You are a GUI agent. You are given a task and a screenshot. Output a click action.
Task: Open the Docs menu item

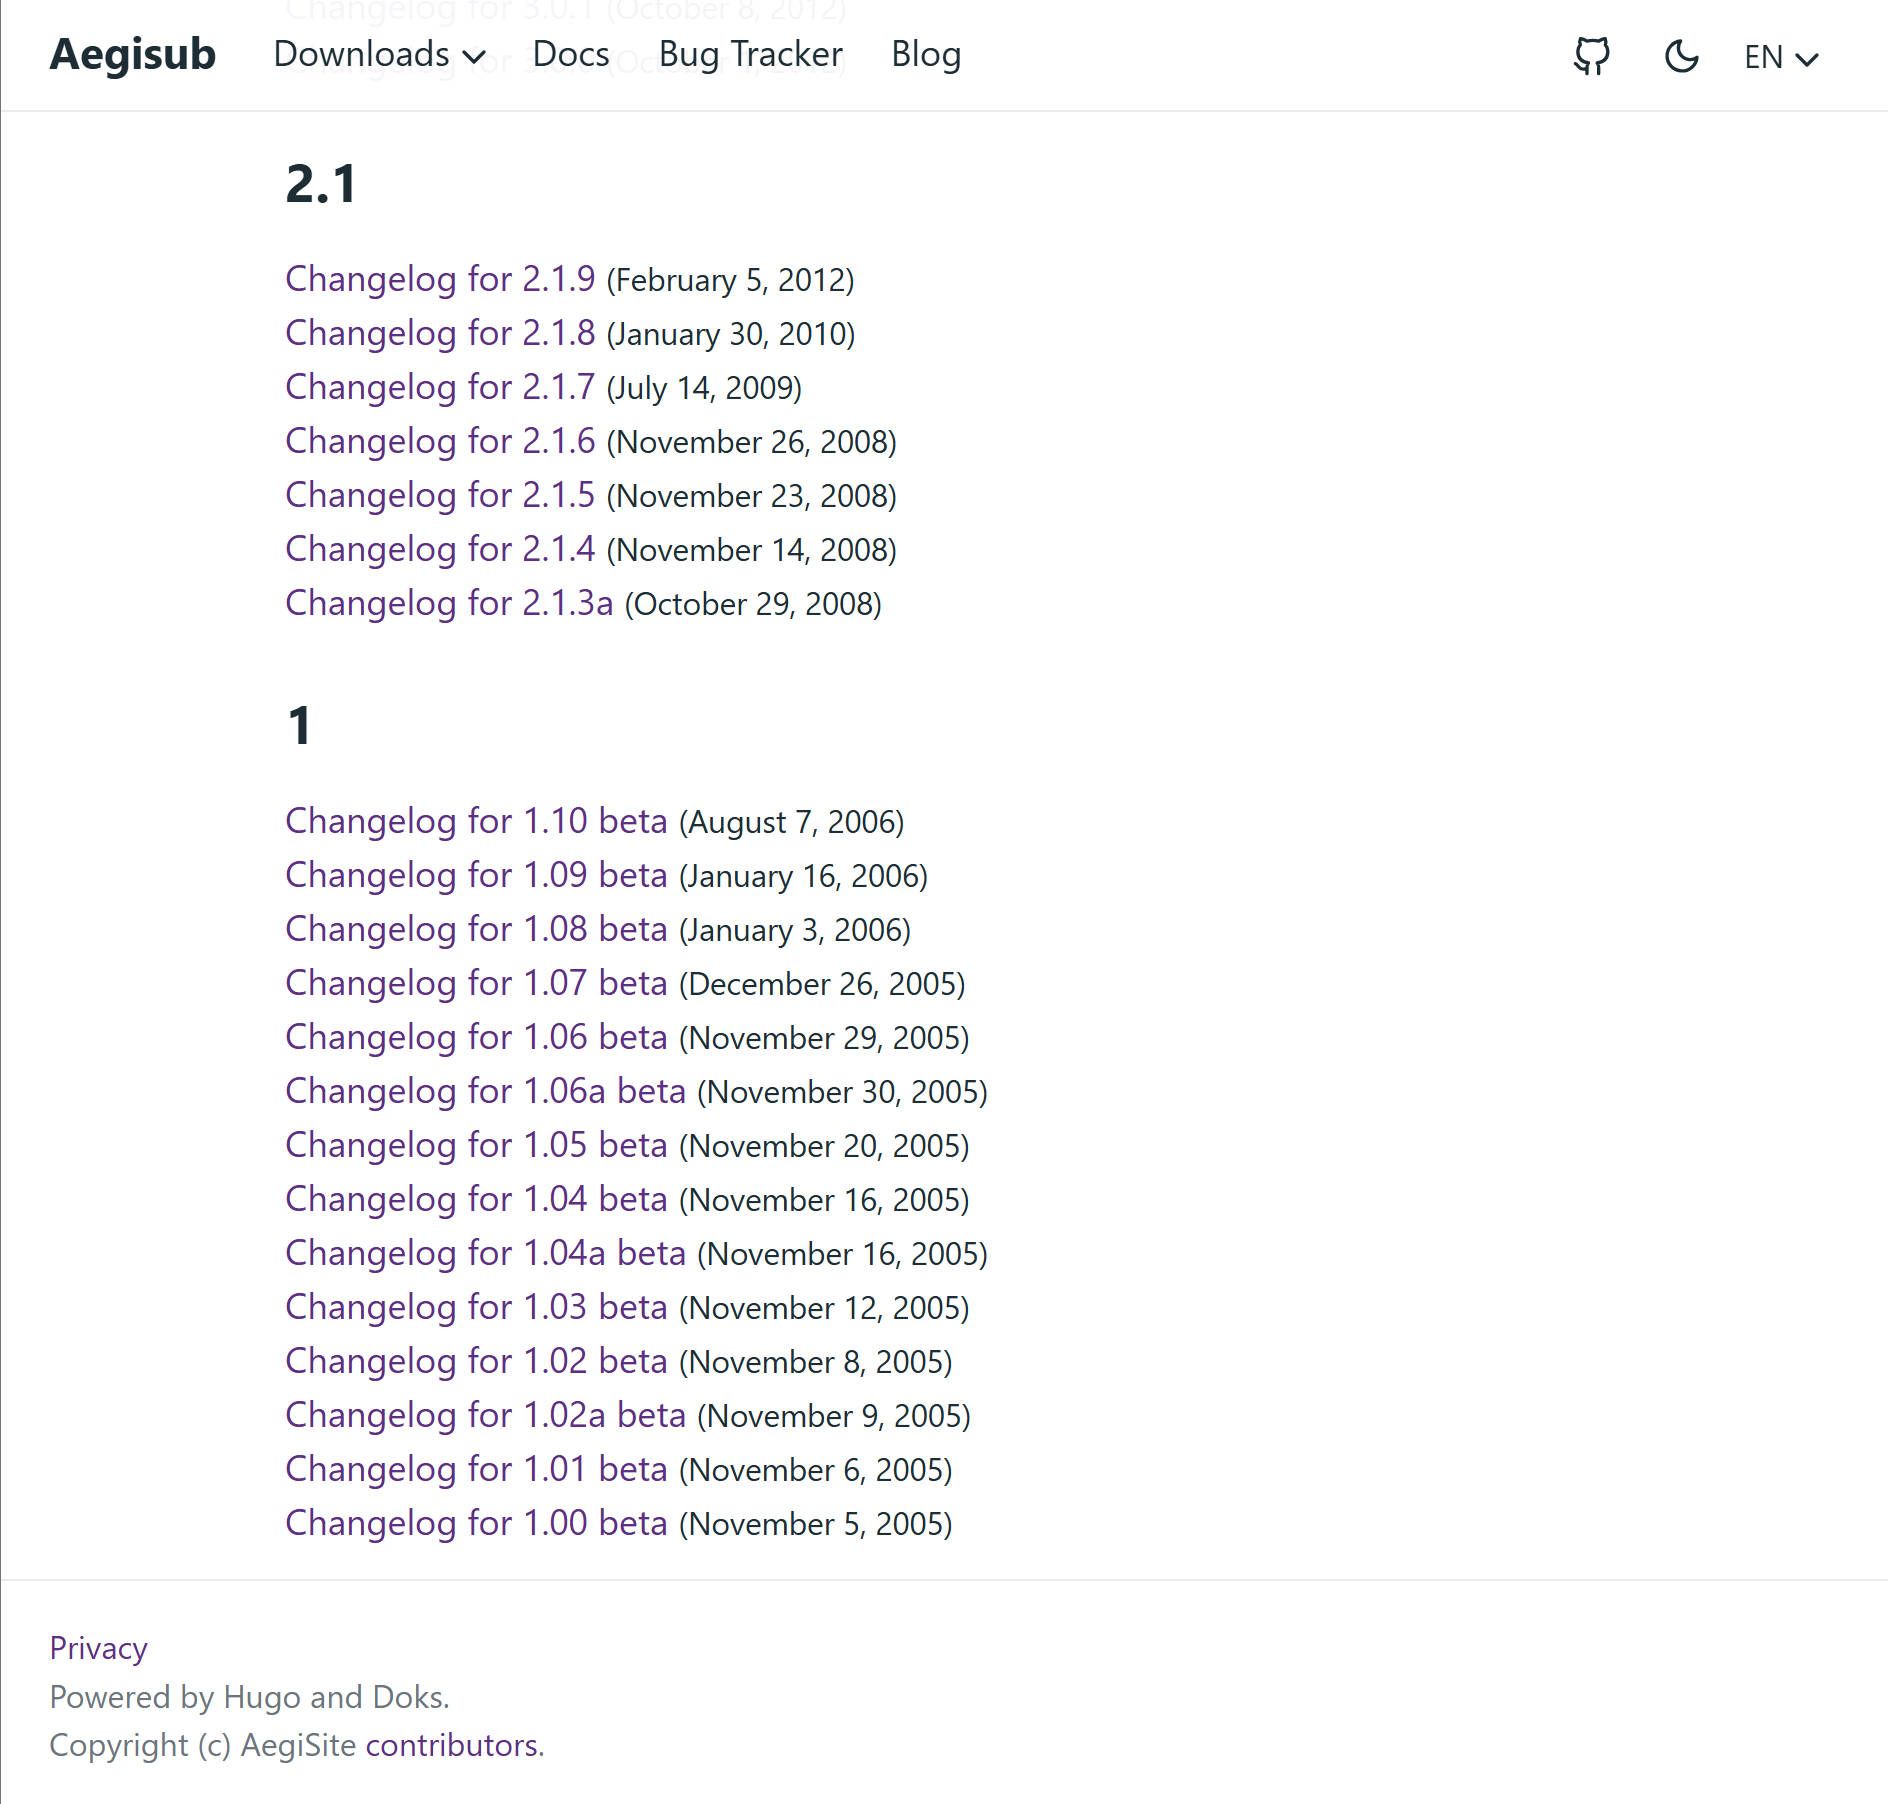tap(570, 54)
